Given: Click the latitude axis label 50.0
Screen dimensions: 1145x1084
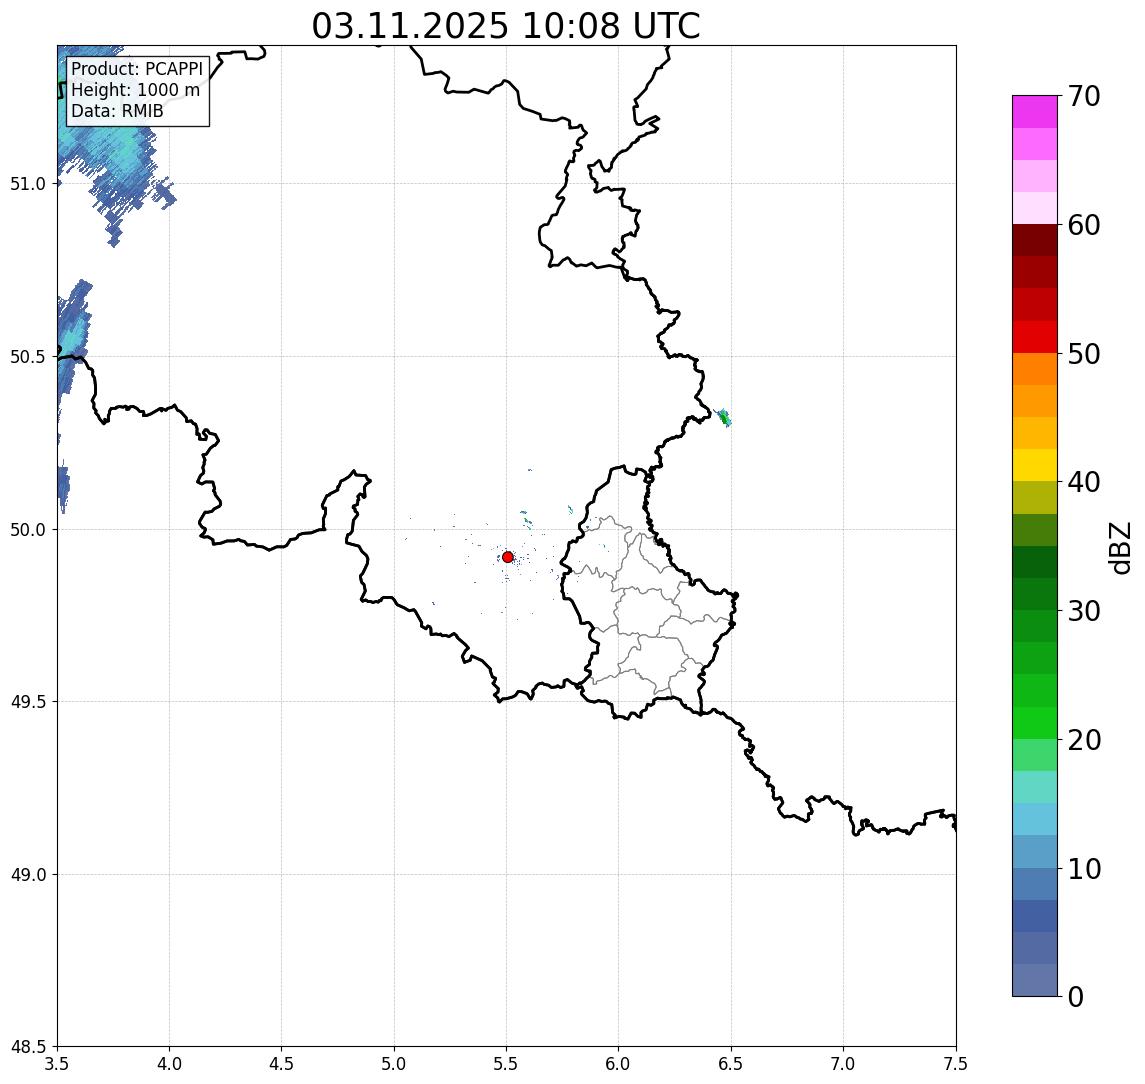Looking at the screenshot, I should pos(28,530).
